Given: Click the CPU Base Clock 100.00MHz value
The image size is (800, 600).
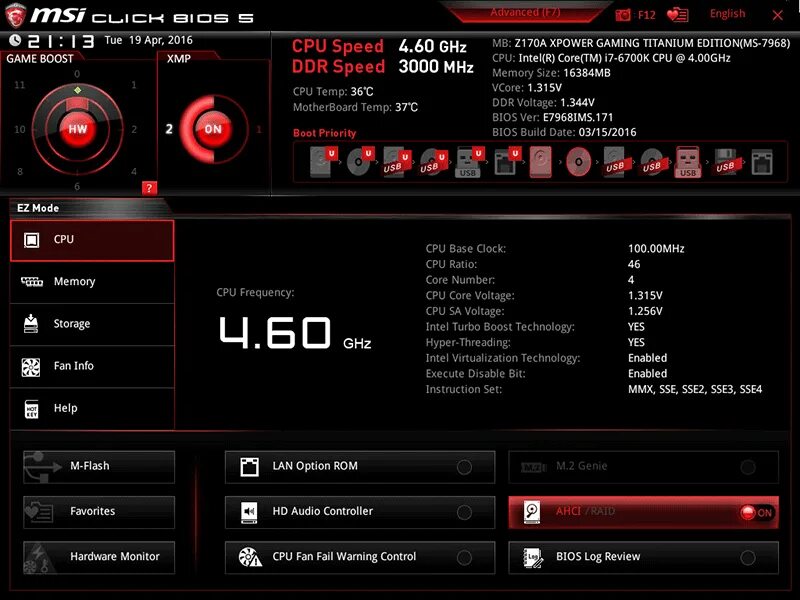Looking at the screenshot, I should (x=656, y=248).
